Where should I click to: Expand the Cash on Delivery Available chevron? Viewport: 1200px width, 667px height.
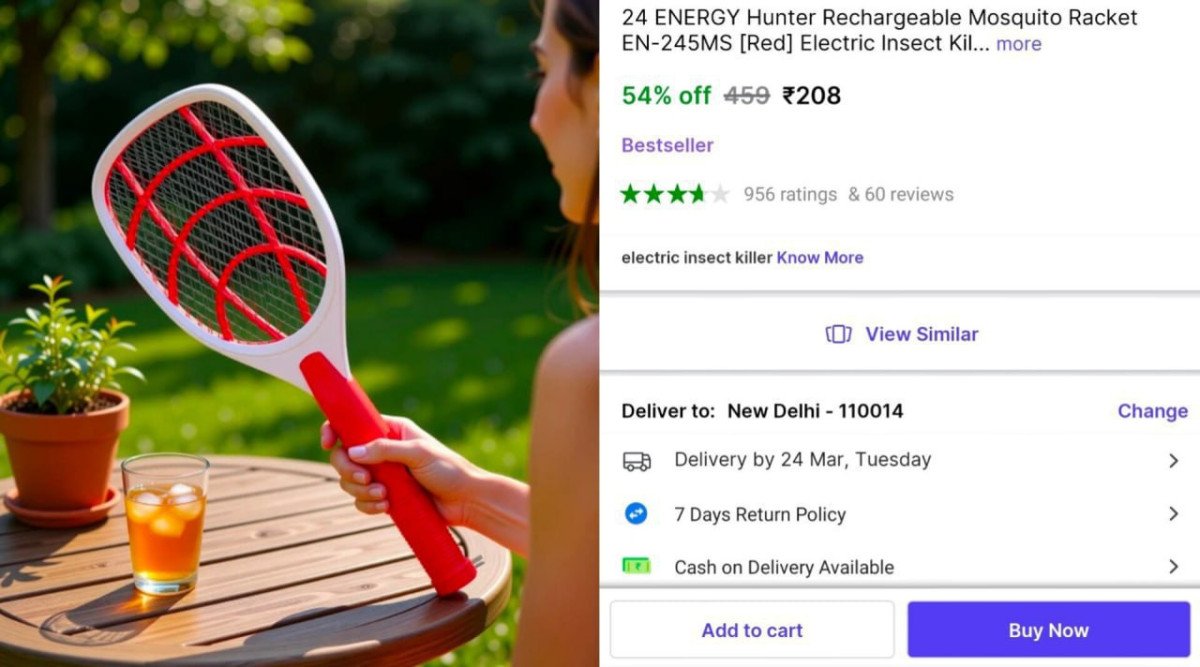click(x=1173, y=567)
